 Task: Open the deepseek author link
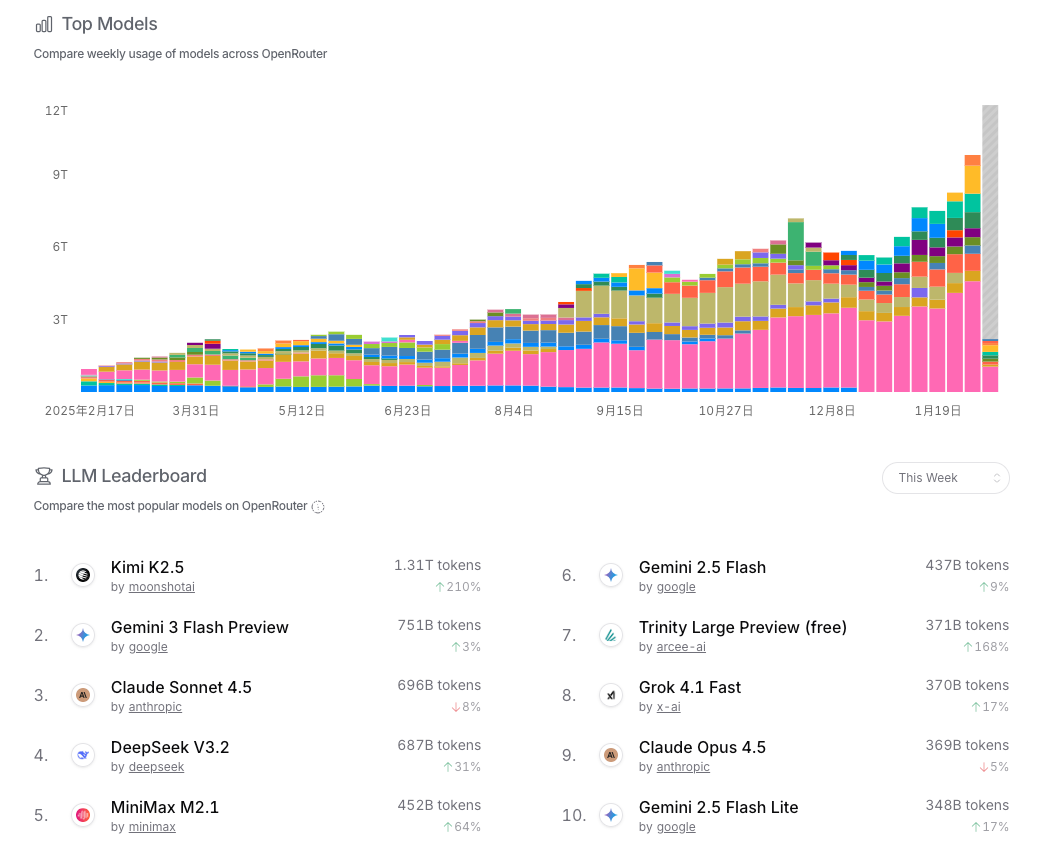156,767
